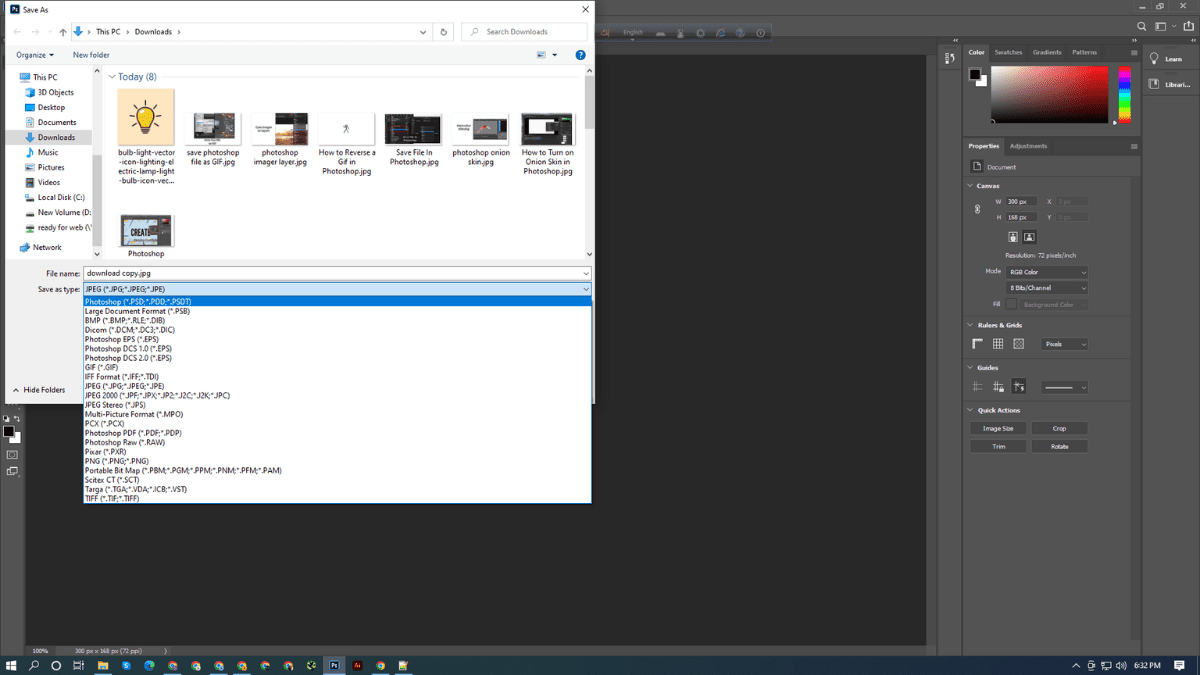Choose Targa (*.TGA;*.VDA;*.ICB;*.VST) format
The width and height of the screenshot is (1200, 675).
[x=337, y=489]
